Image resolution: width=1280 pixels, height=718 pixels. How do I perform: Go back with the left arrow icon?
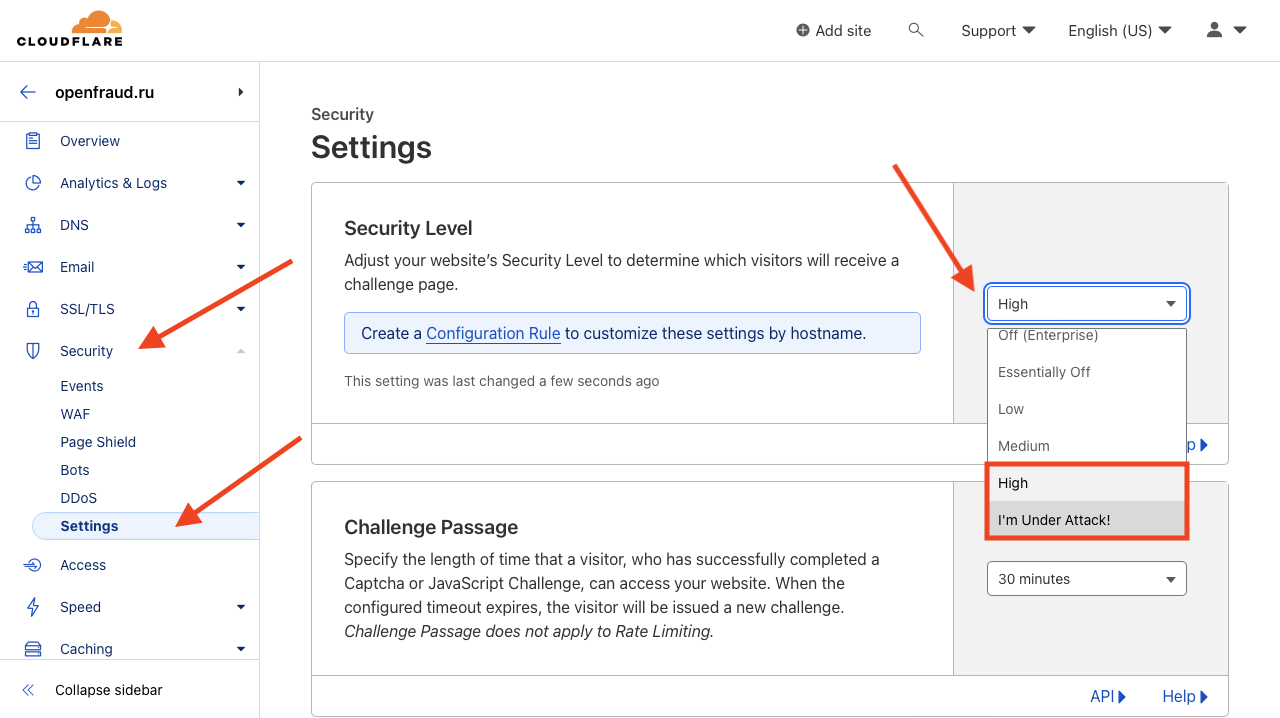[28, 92]
